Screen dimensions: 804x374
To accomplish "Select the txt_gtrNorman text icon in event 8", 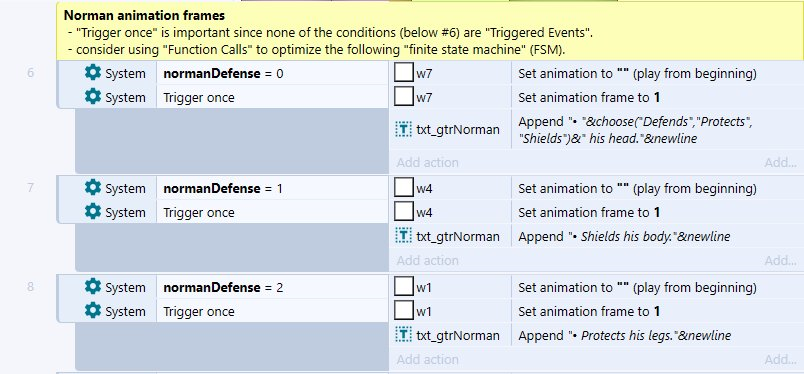I will 404,335.
